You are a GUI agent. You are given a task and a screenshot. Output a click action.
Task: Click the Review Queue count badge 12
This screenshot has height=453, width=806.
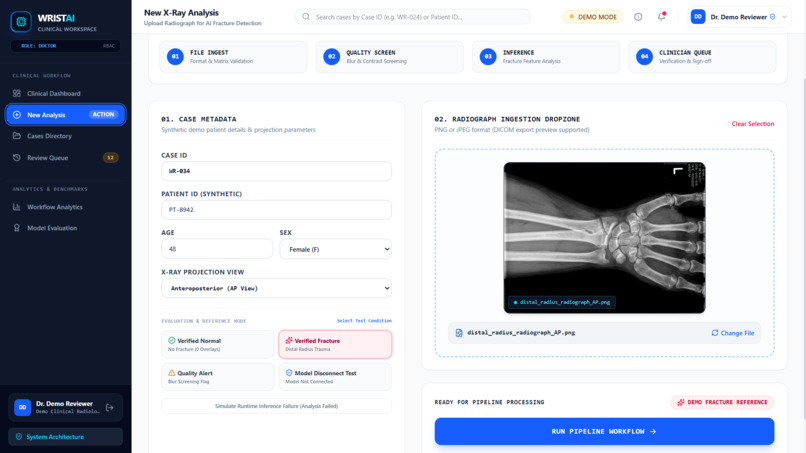tap(111, 158)
